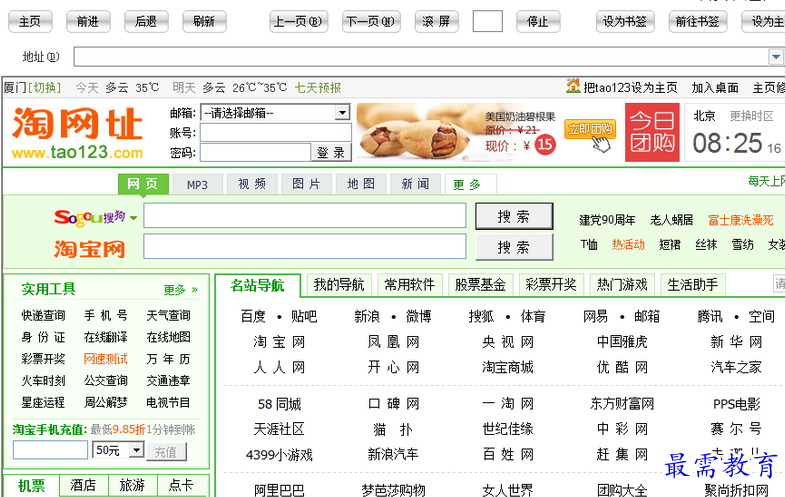Select the 图片 search tab
This screenshot has height=497, width=786.
pyautogui.click(x=307, y=185)
